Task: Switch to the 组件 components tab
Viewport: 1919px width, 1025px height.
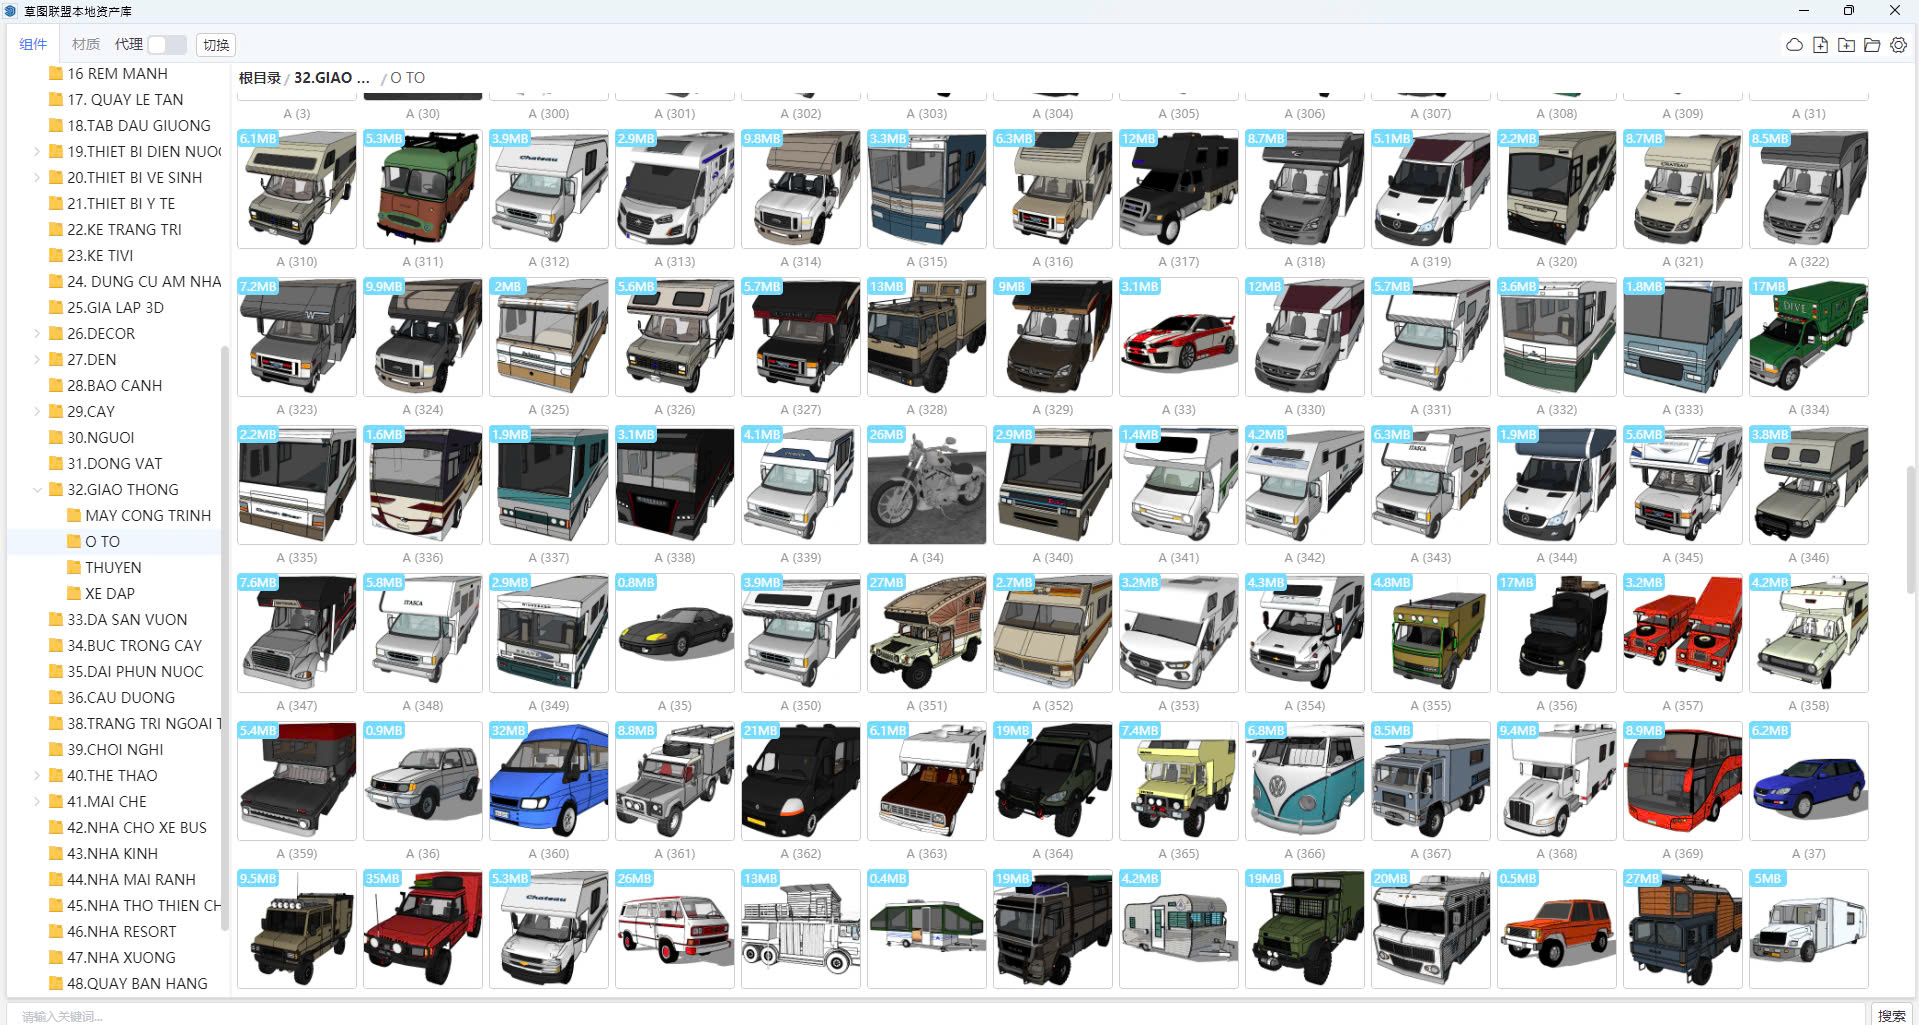Action: click(x=33, y=45)
